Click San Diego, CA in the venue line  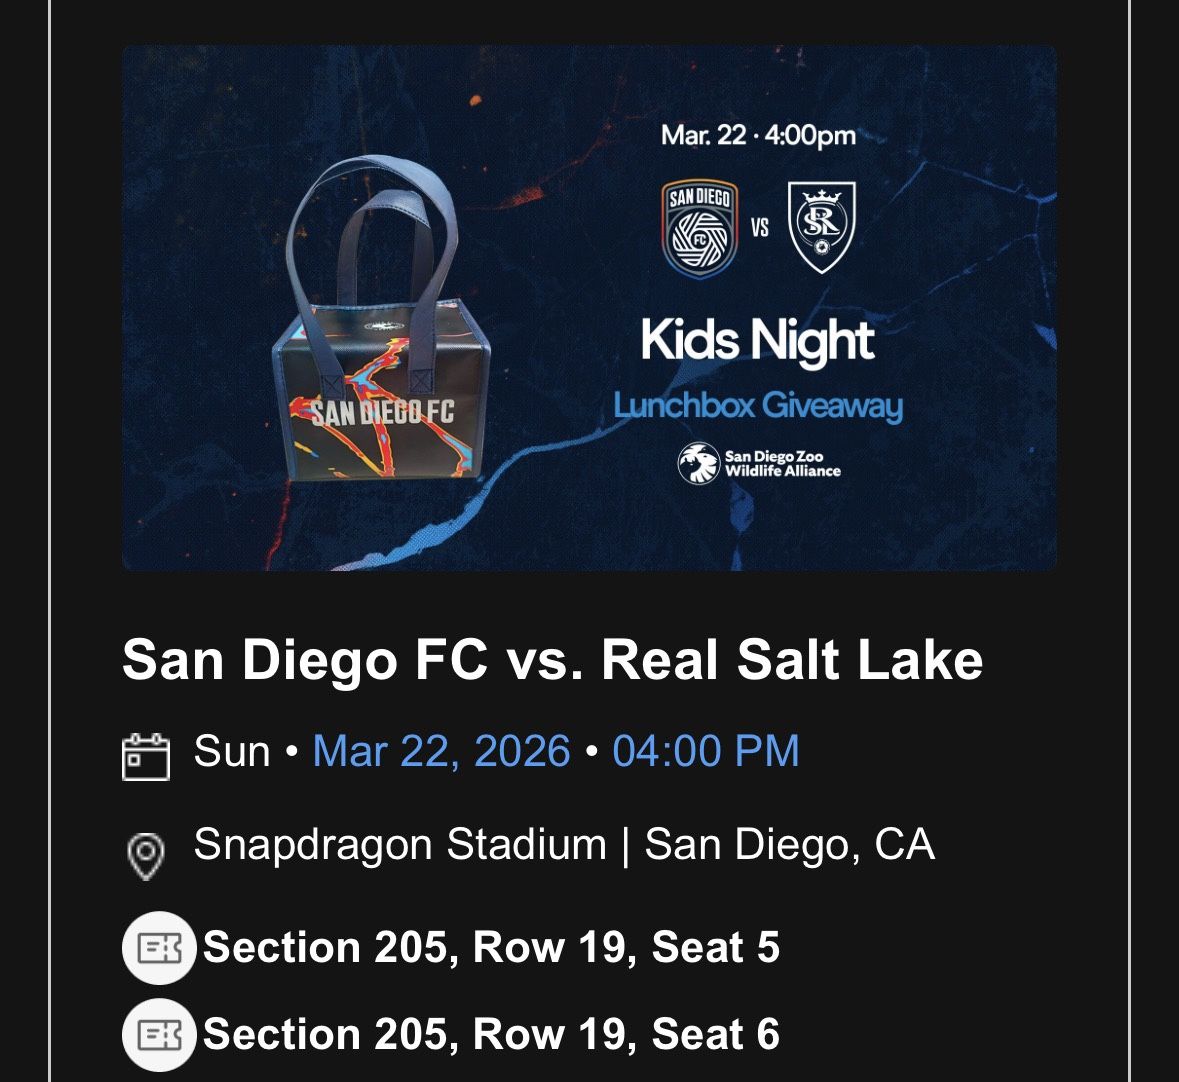(x=790, y=845)
